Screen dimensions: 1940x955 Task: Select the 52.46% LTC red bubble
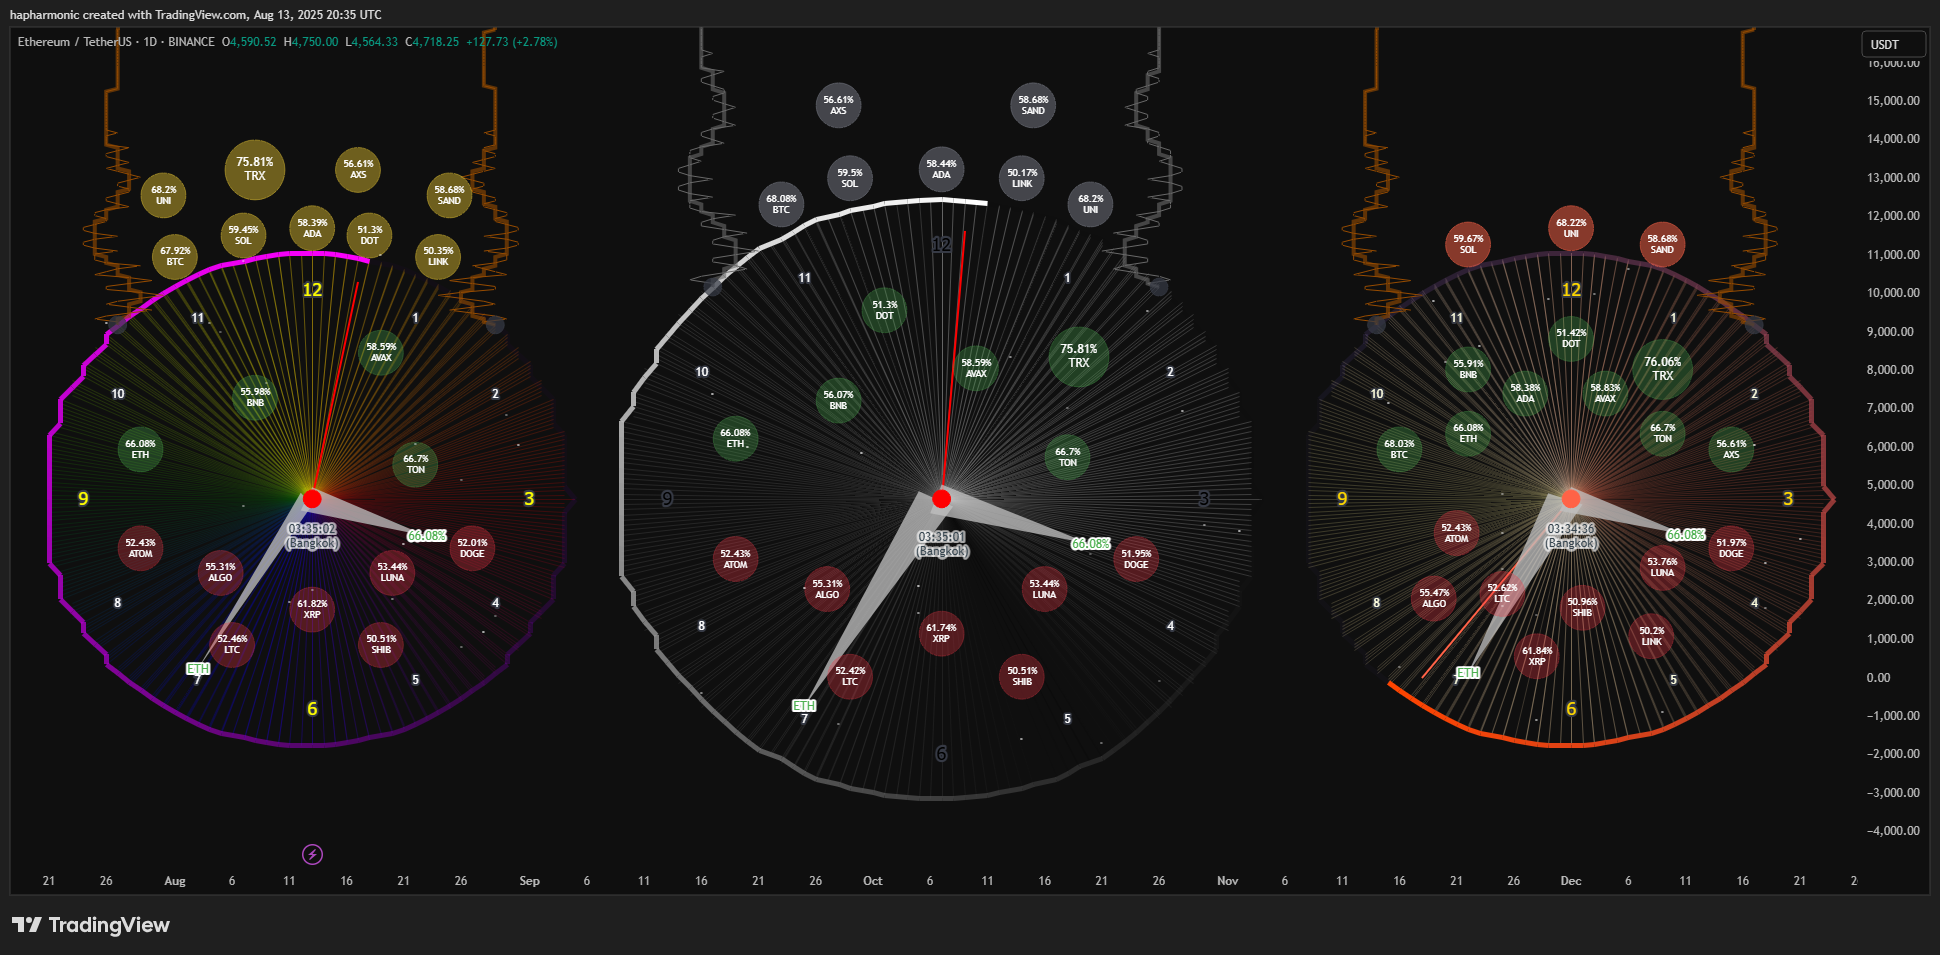tap(232, 644)
